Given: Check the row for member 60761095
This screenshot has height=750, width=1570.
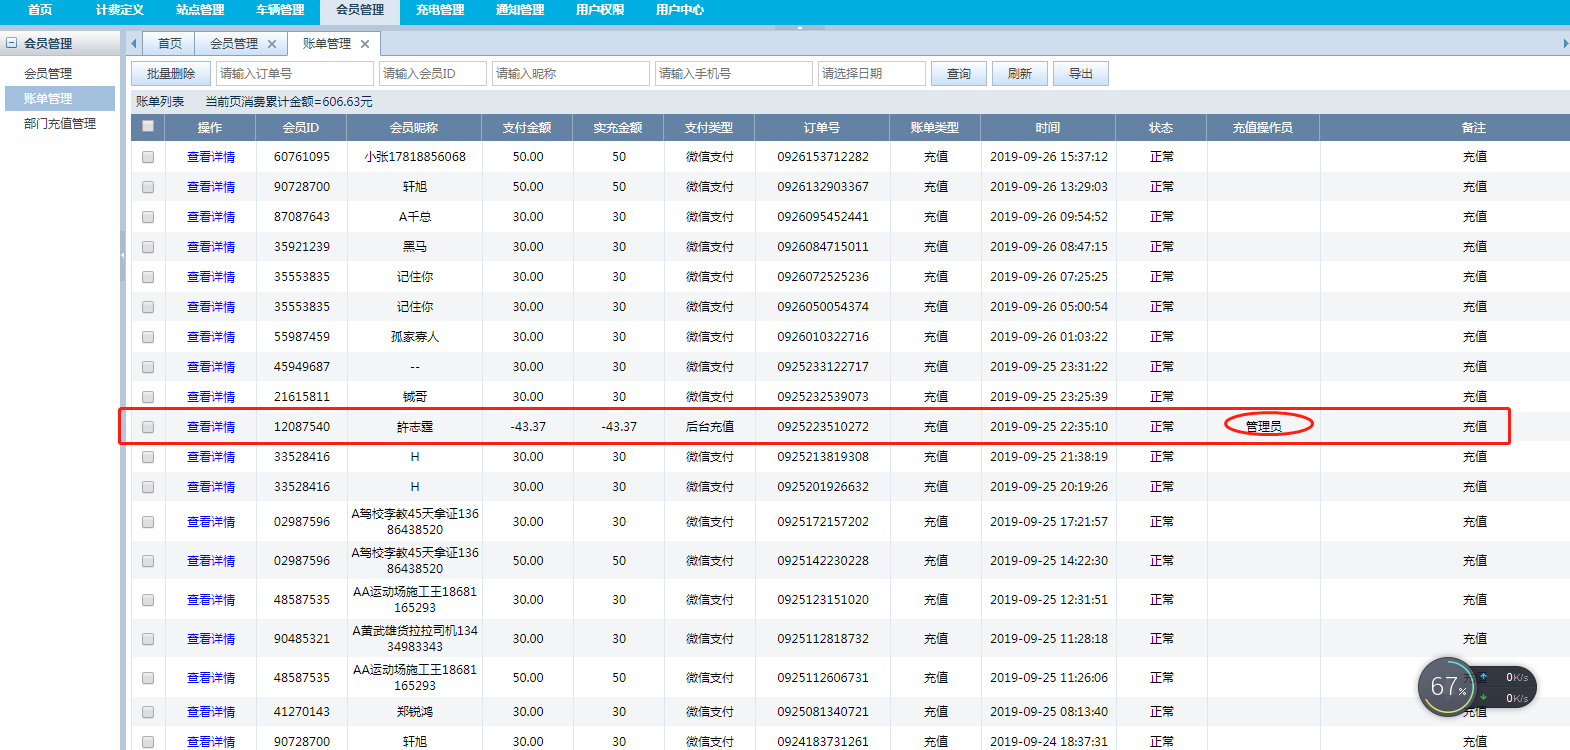Looking at the screenshot, I should (148, 157).
